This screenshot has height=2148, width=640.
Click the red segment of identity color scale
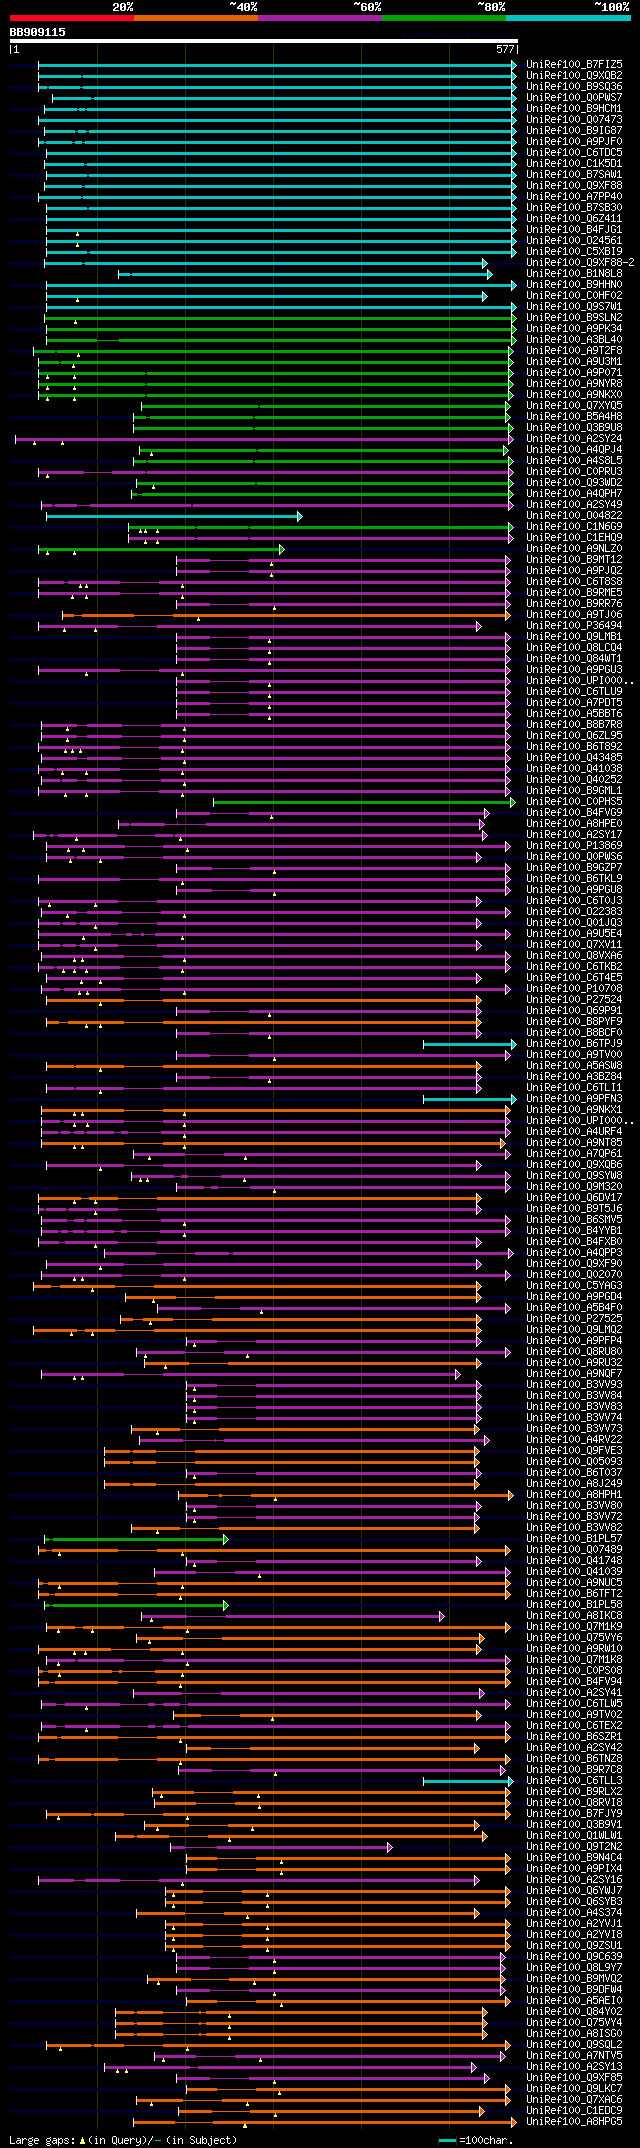[x=71, y=18]
